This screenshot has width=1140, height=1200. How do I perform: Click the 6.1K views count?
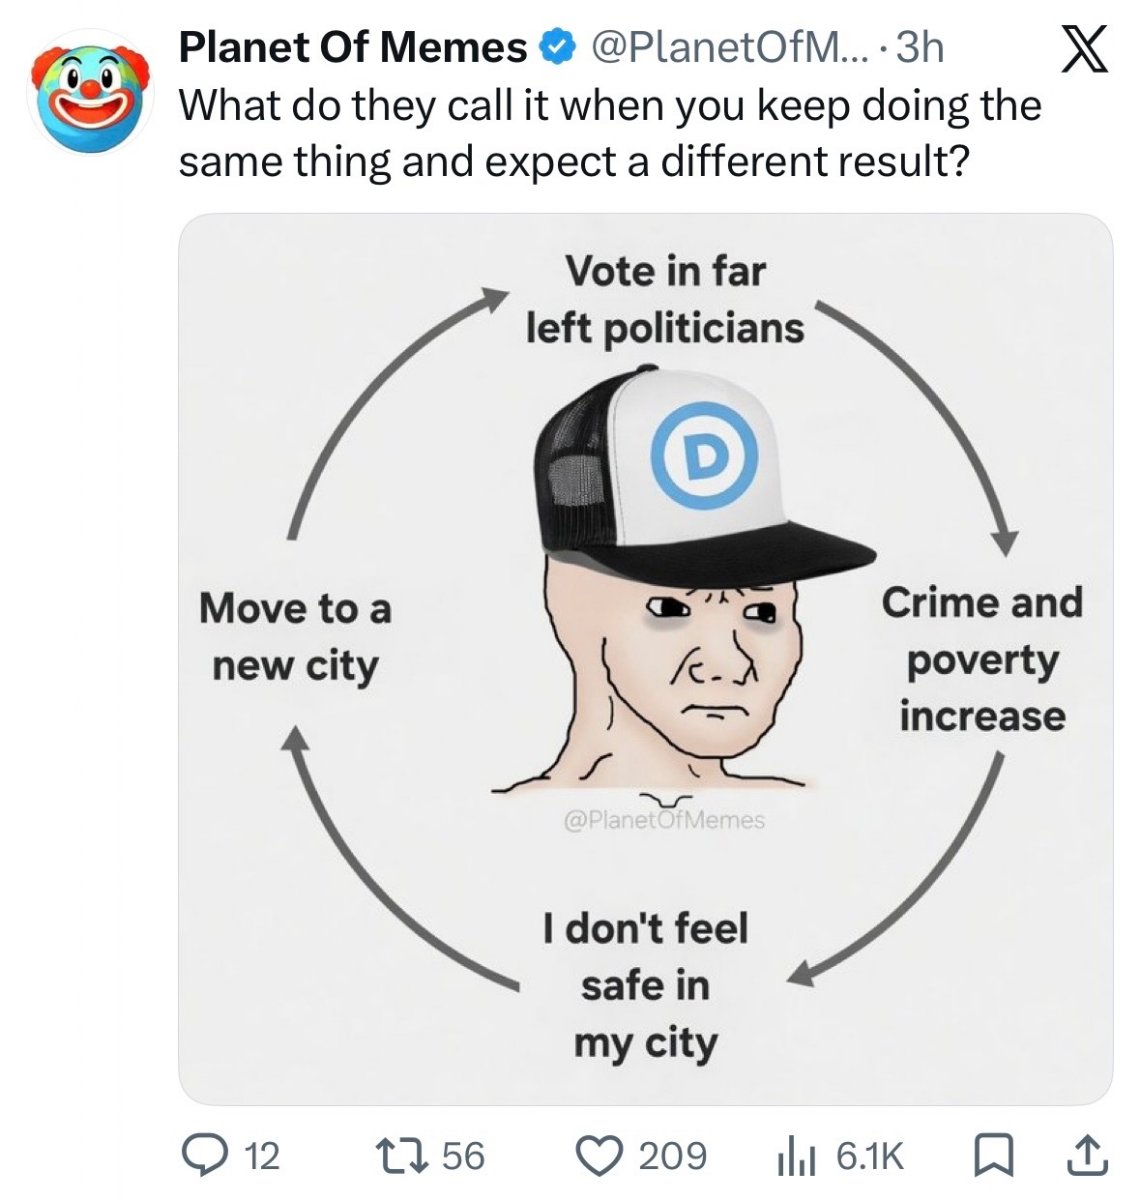coord(870,1157)
